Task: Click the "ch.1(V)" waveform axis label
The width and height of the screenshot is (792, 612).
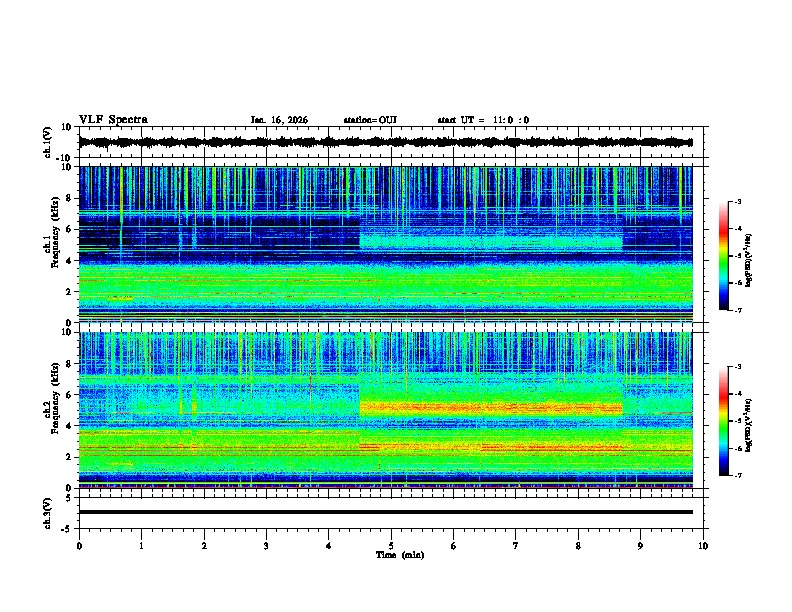Action: click(49, 142)
